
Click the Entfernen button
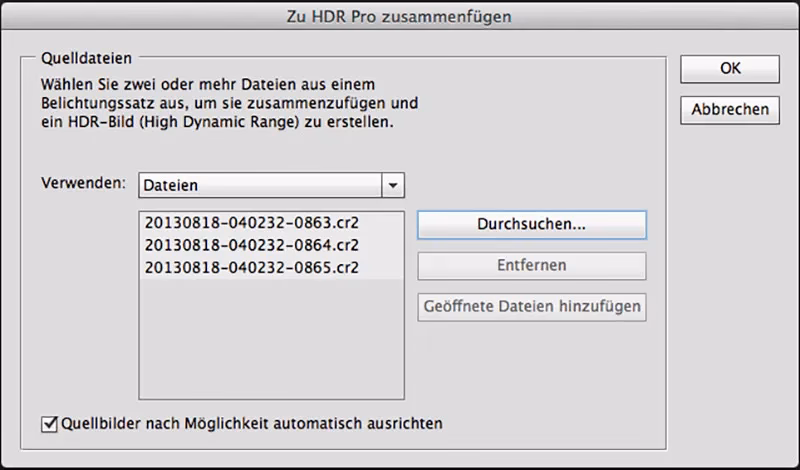coord(532,266)
